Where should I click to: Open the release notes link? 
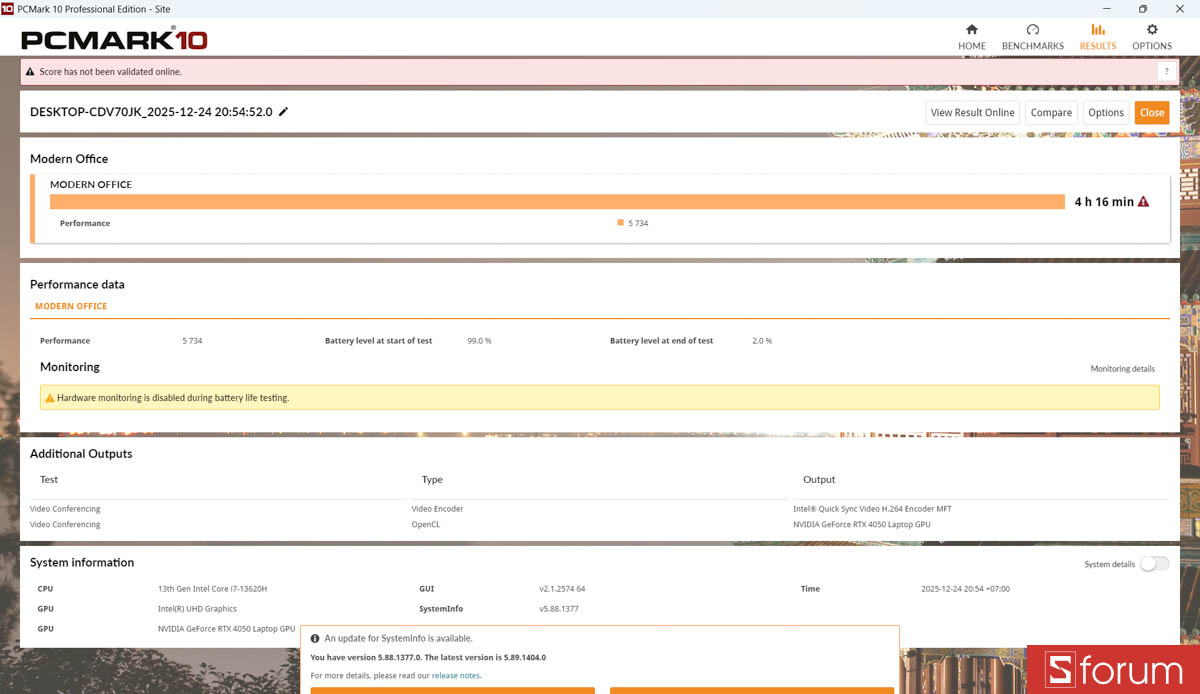coord(456,676)
